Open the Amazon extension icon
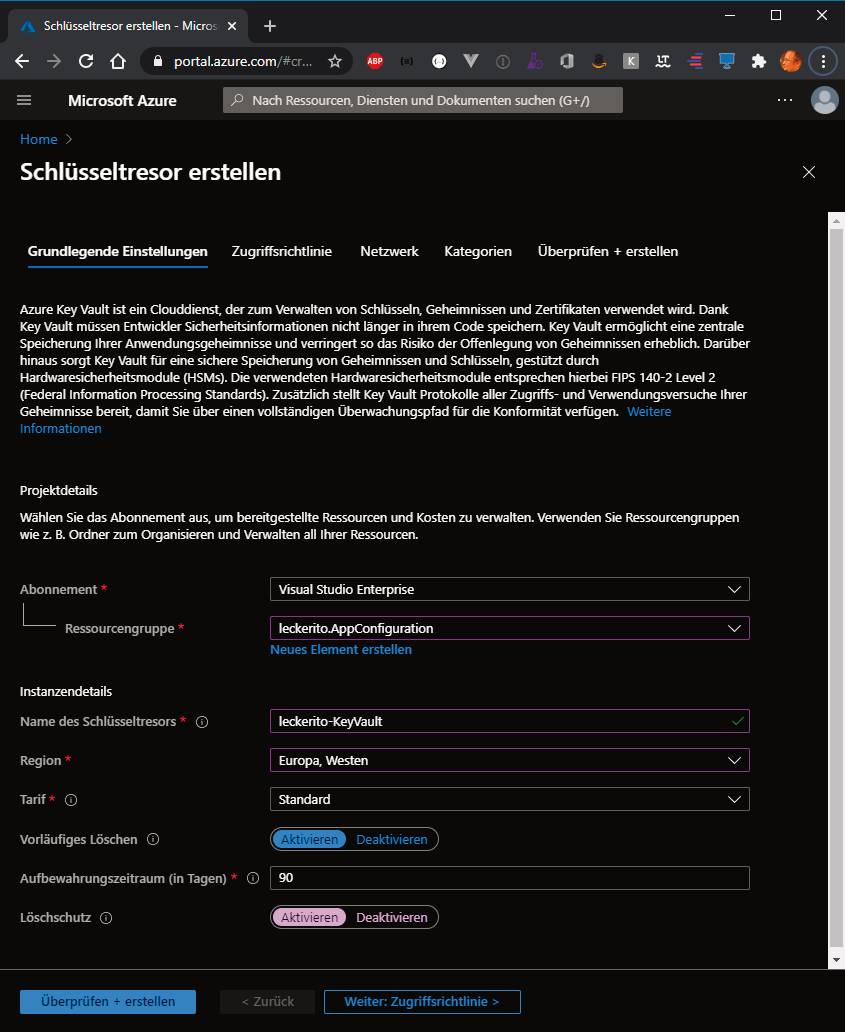The width and height of the screenshot is (845, 1032). (599, 61)
